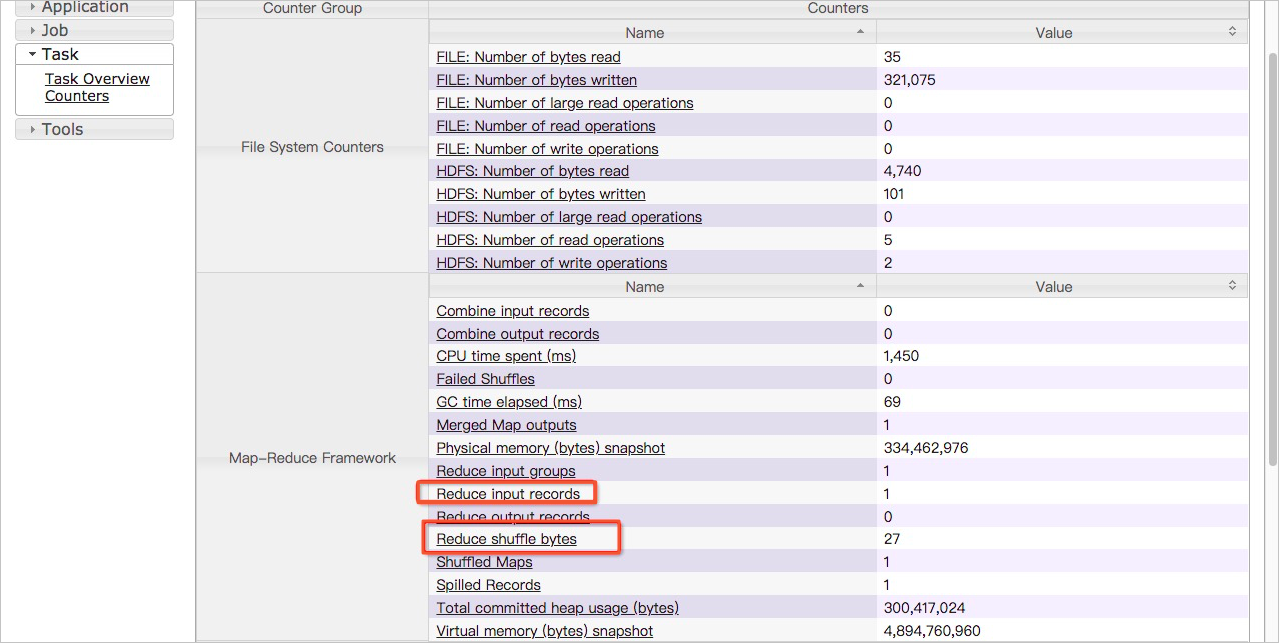Viewport: 1279px width, 643px height.
Task: Open Total committed heap usage (bytes) link
Action: [557, 608]
